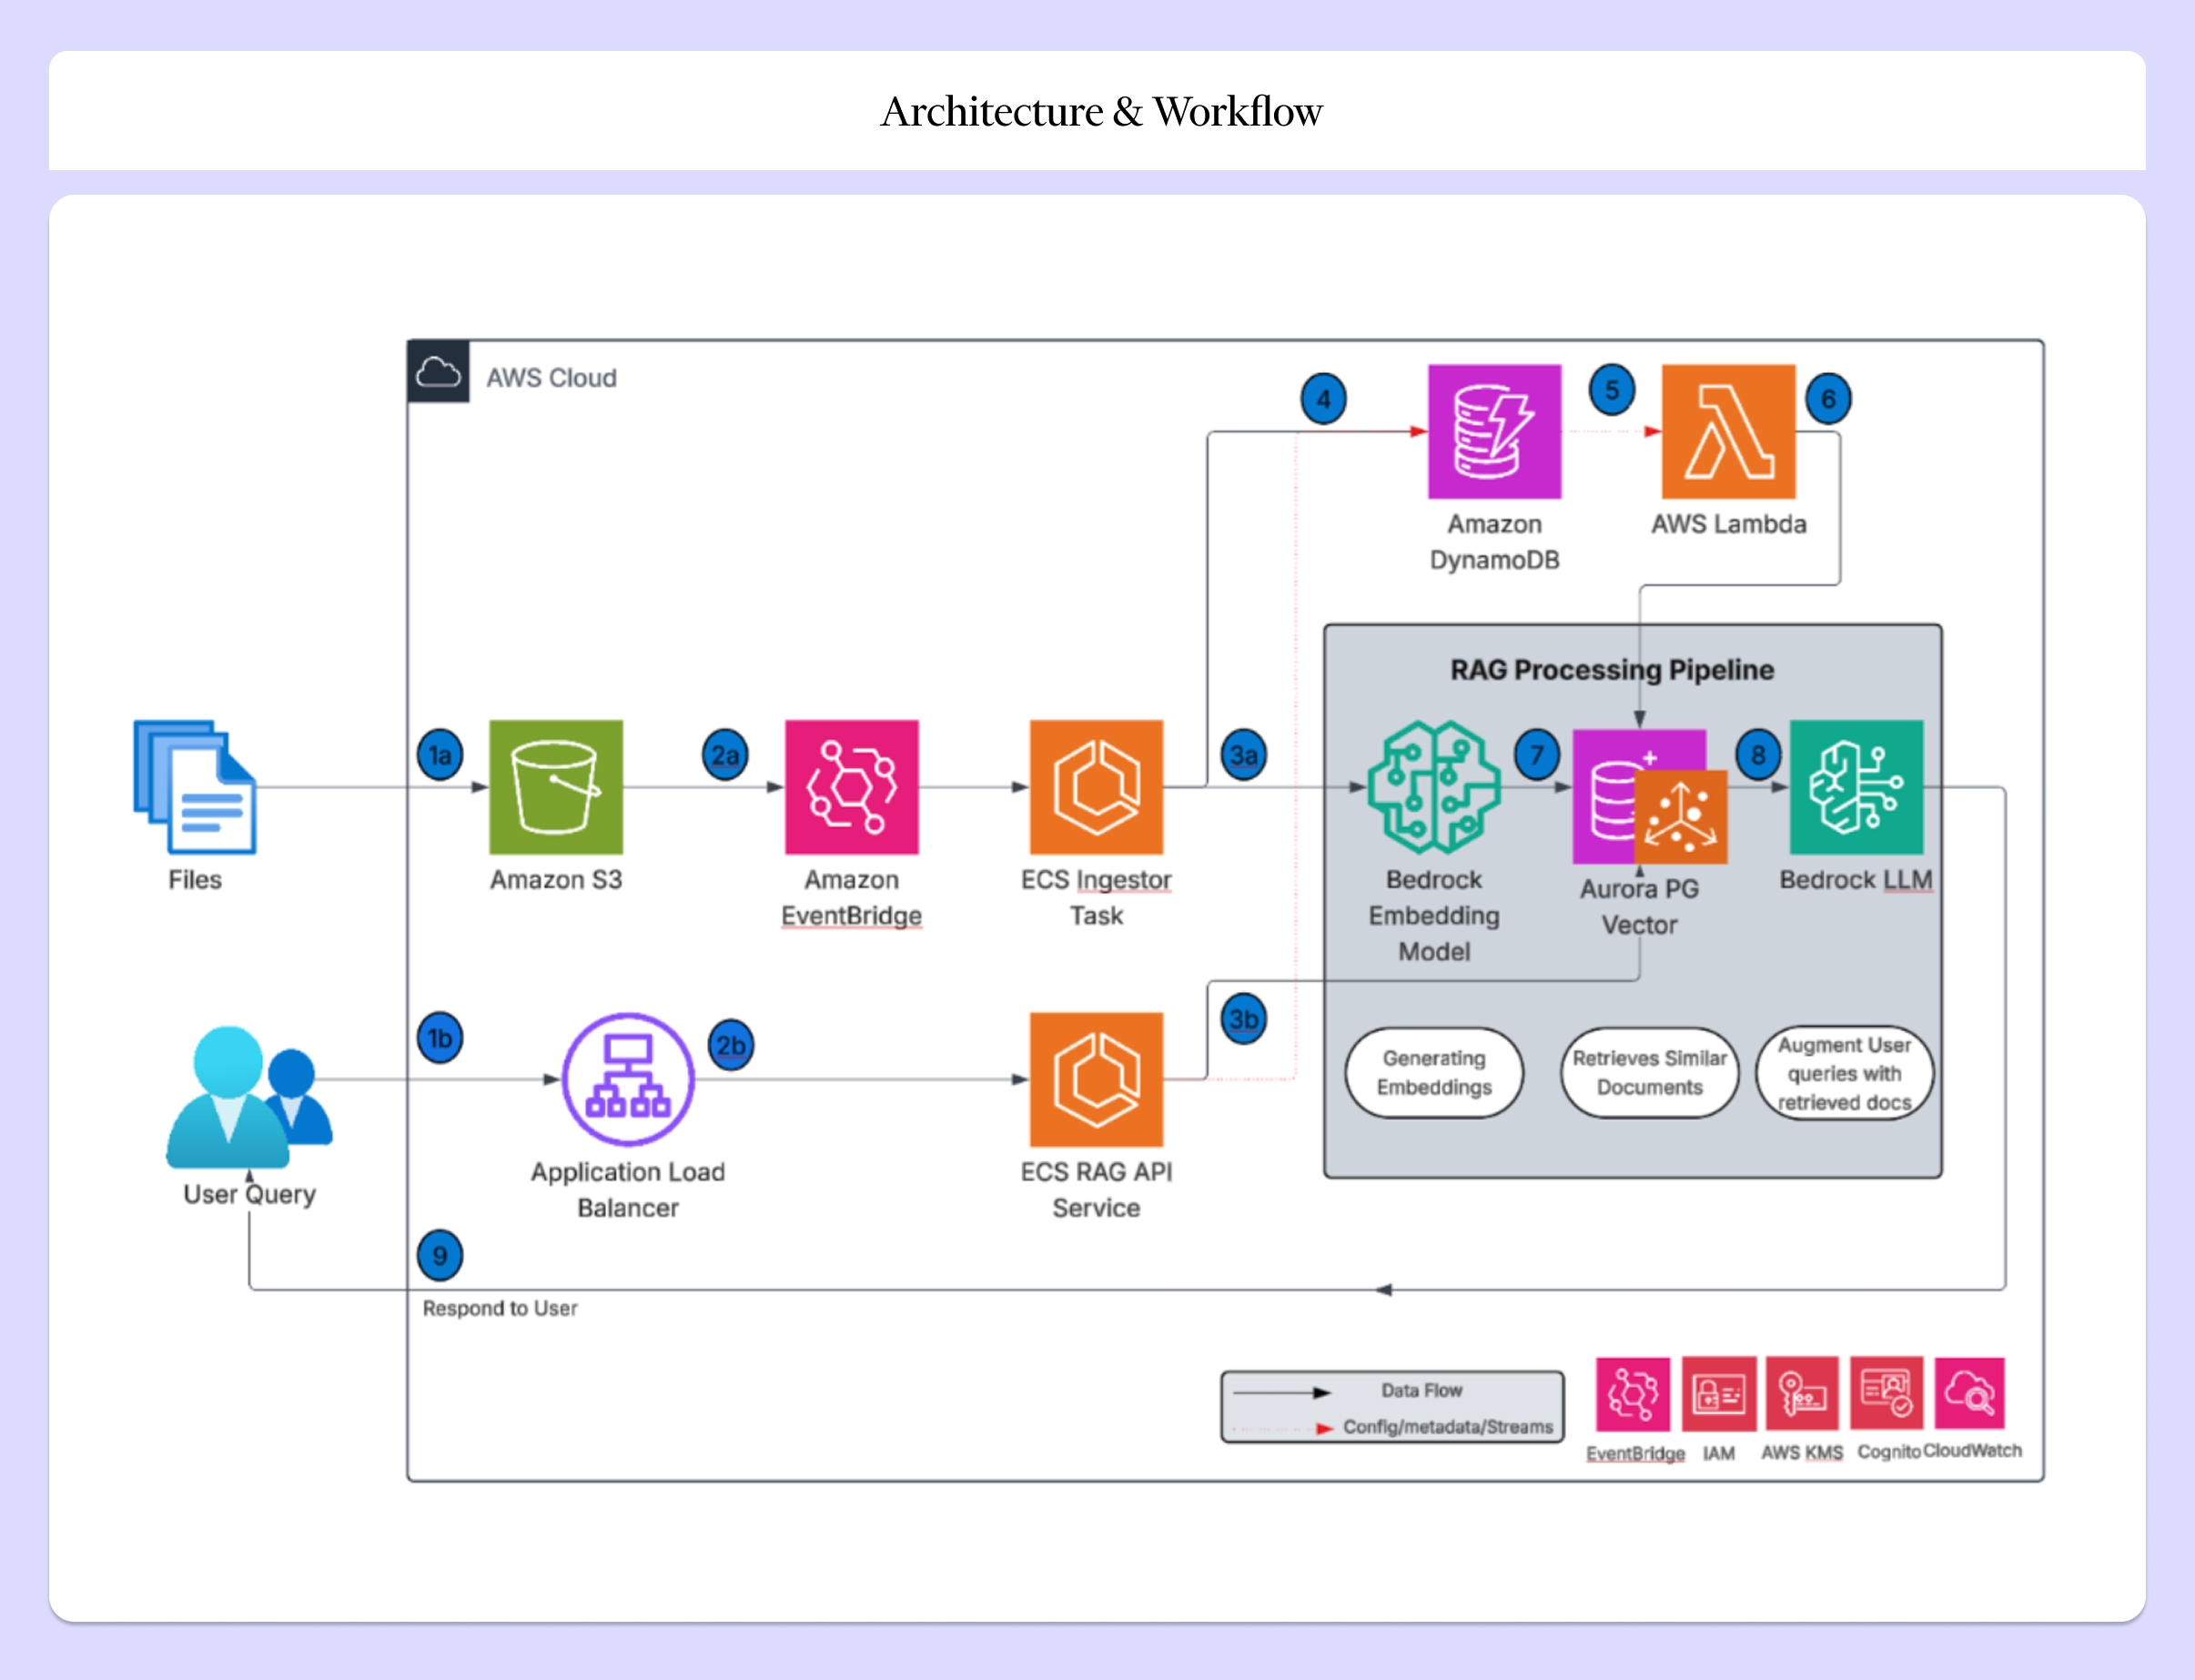Click the Amazon DynamoDB icon

(1494, 431)
